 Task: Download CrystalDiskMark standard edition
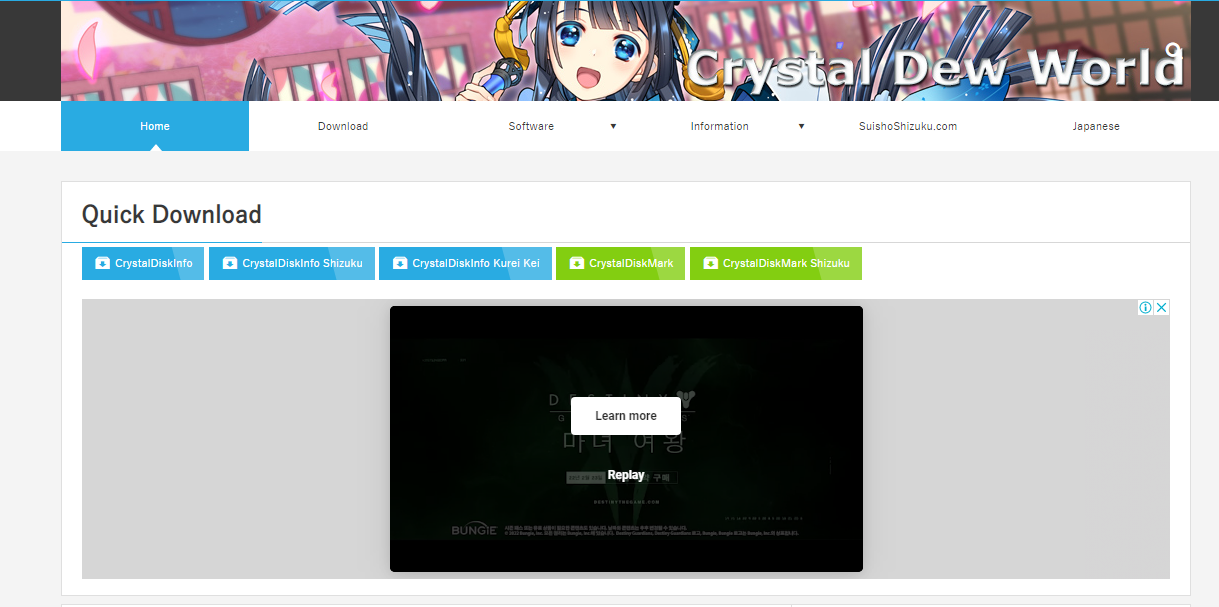(x=620, y=263)
